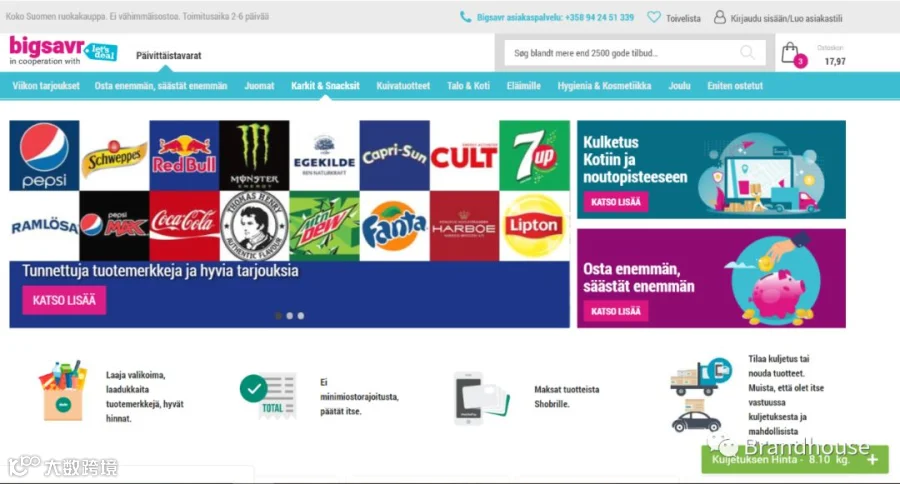Click Laaja valikoima description text
900x484 pixels.
click(x=145, y=397)
